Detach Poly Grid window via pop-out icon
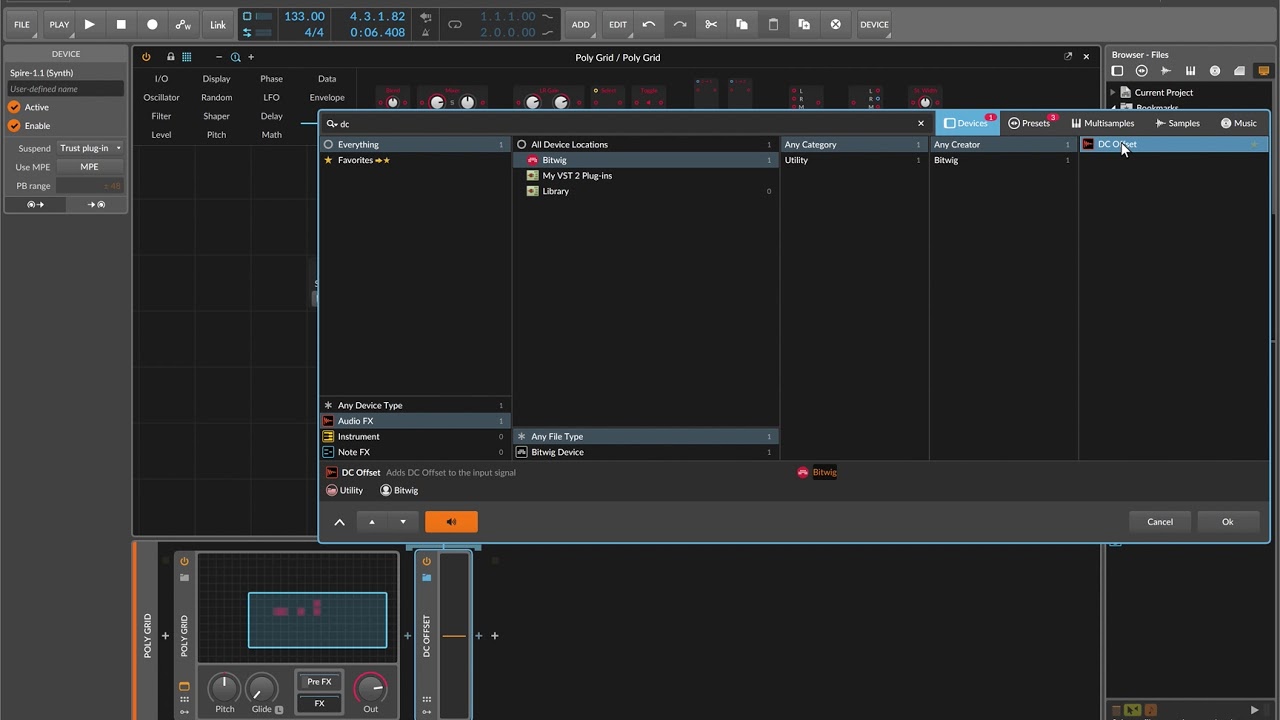This screenshot has width=1280, height=720. (x=1068, y=57)
